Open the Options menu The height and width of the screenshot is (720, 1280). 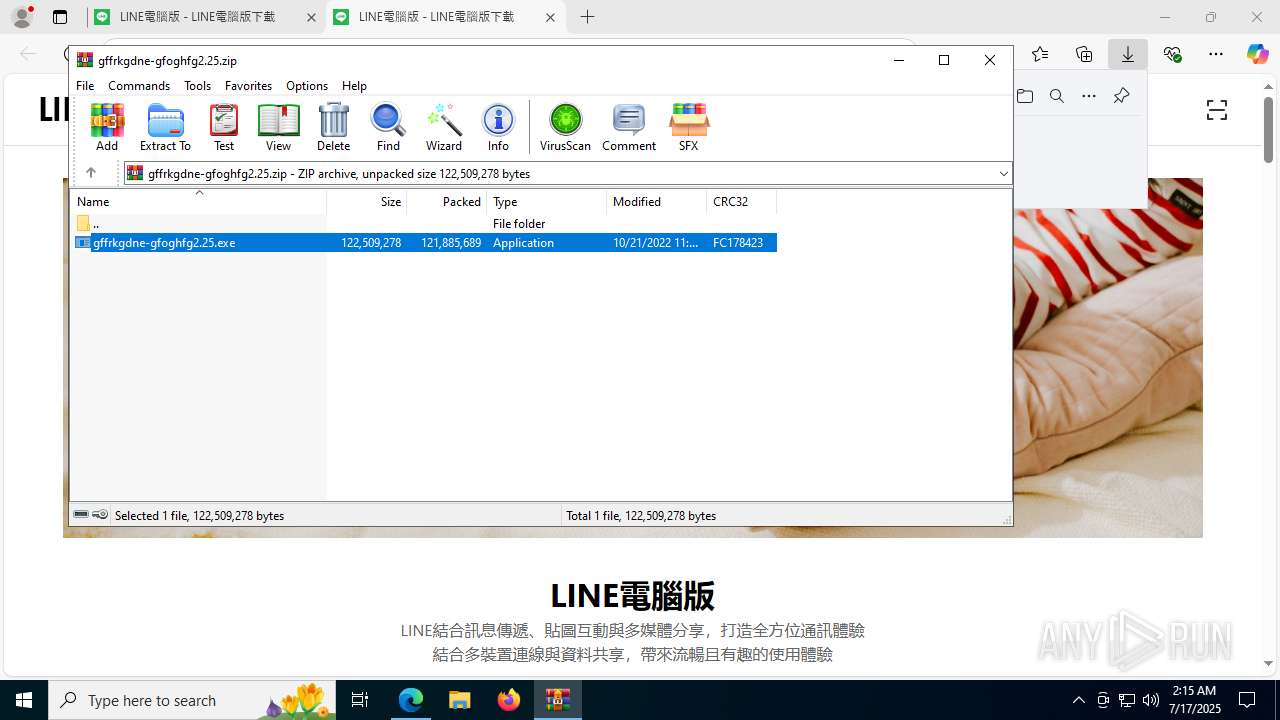point(307,86)
